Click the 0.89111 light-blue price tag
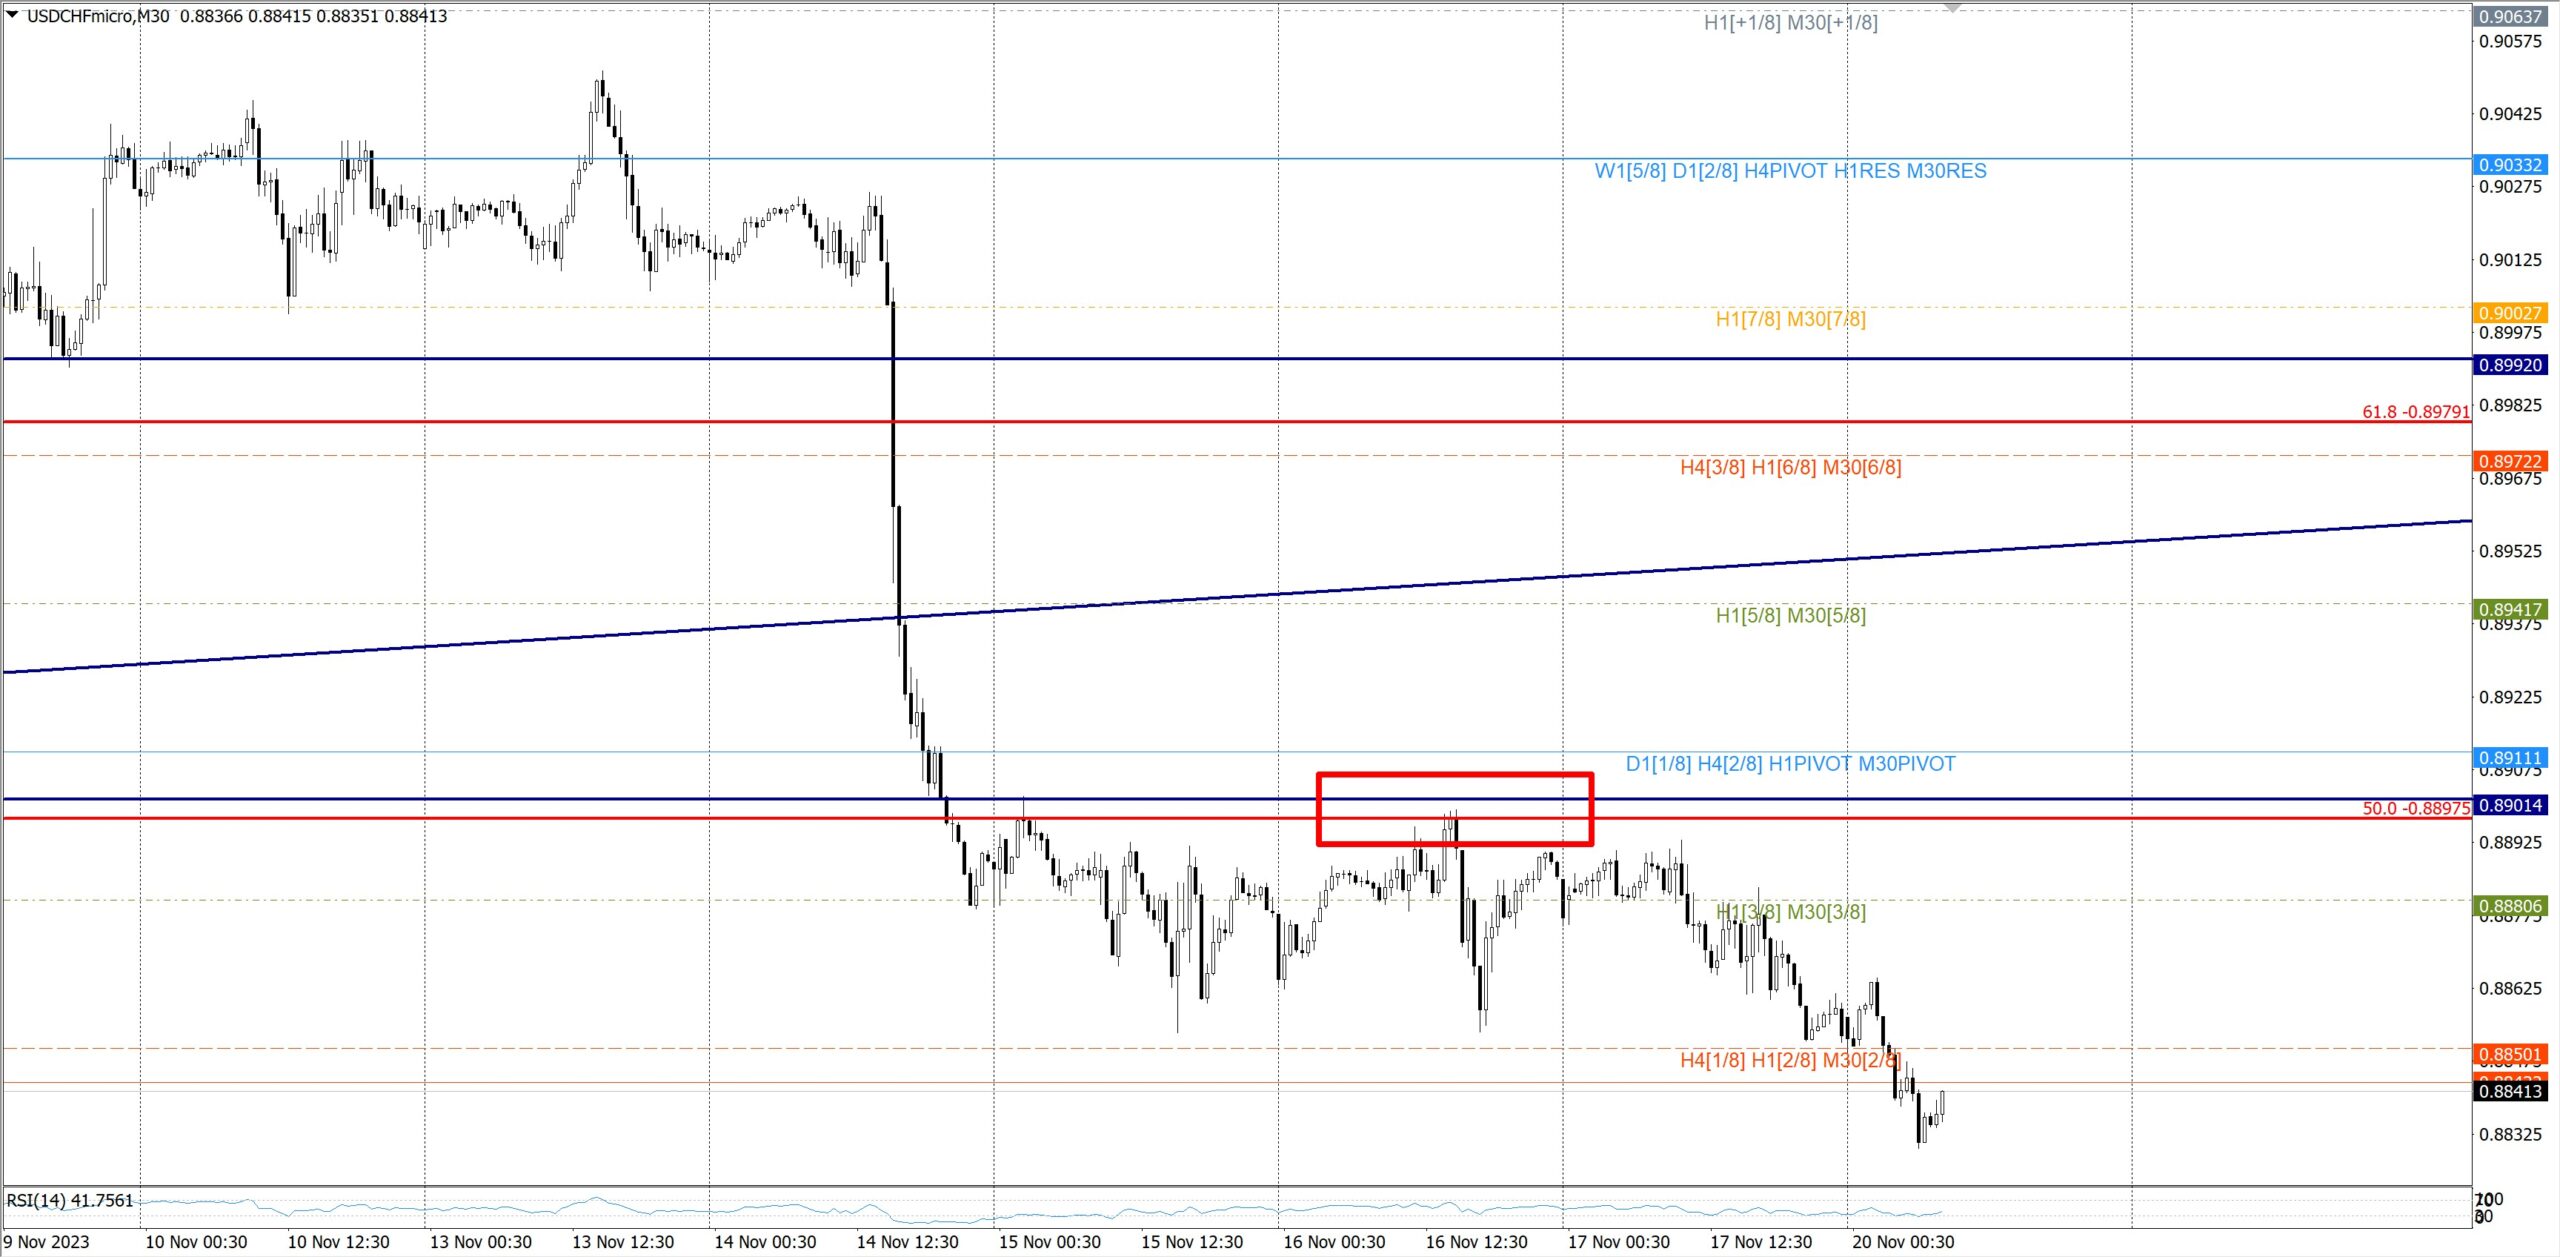Image resolution: width=2560 pixels, height=1257 pixels. pos(2509,757)
